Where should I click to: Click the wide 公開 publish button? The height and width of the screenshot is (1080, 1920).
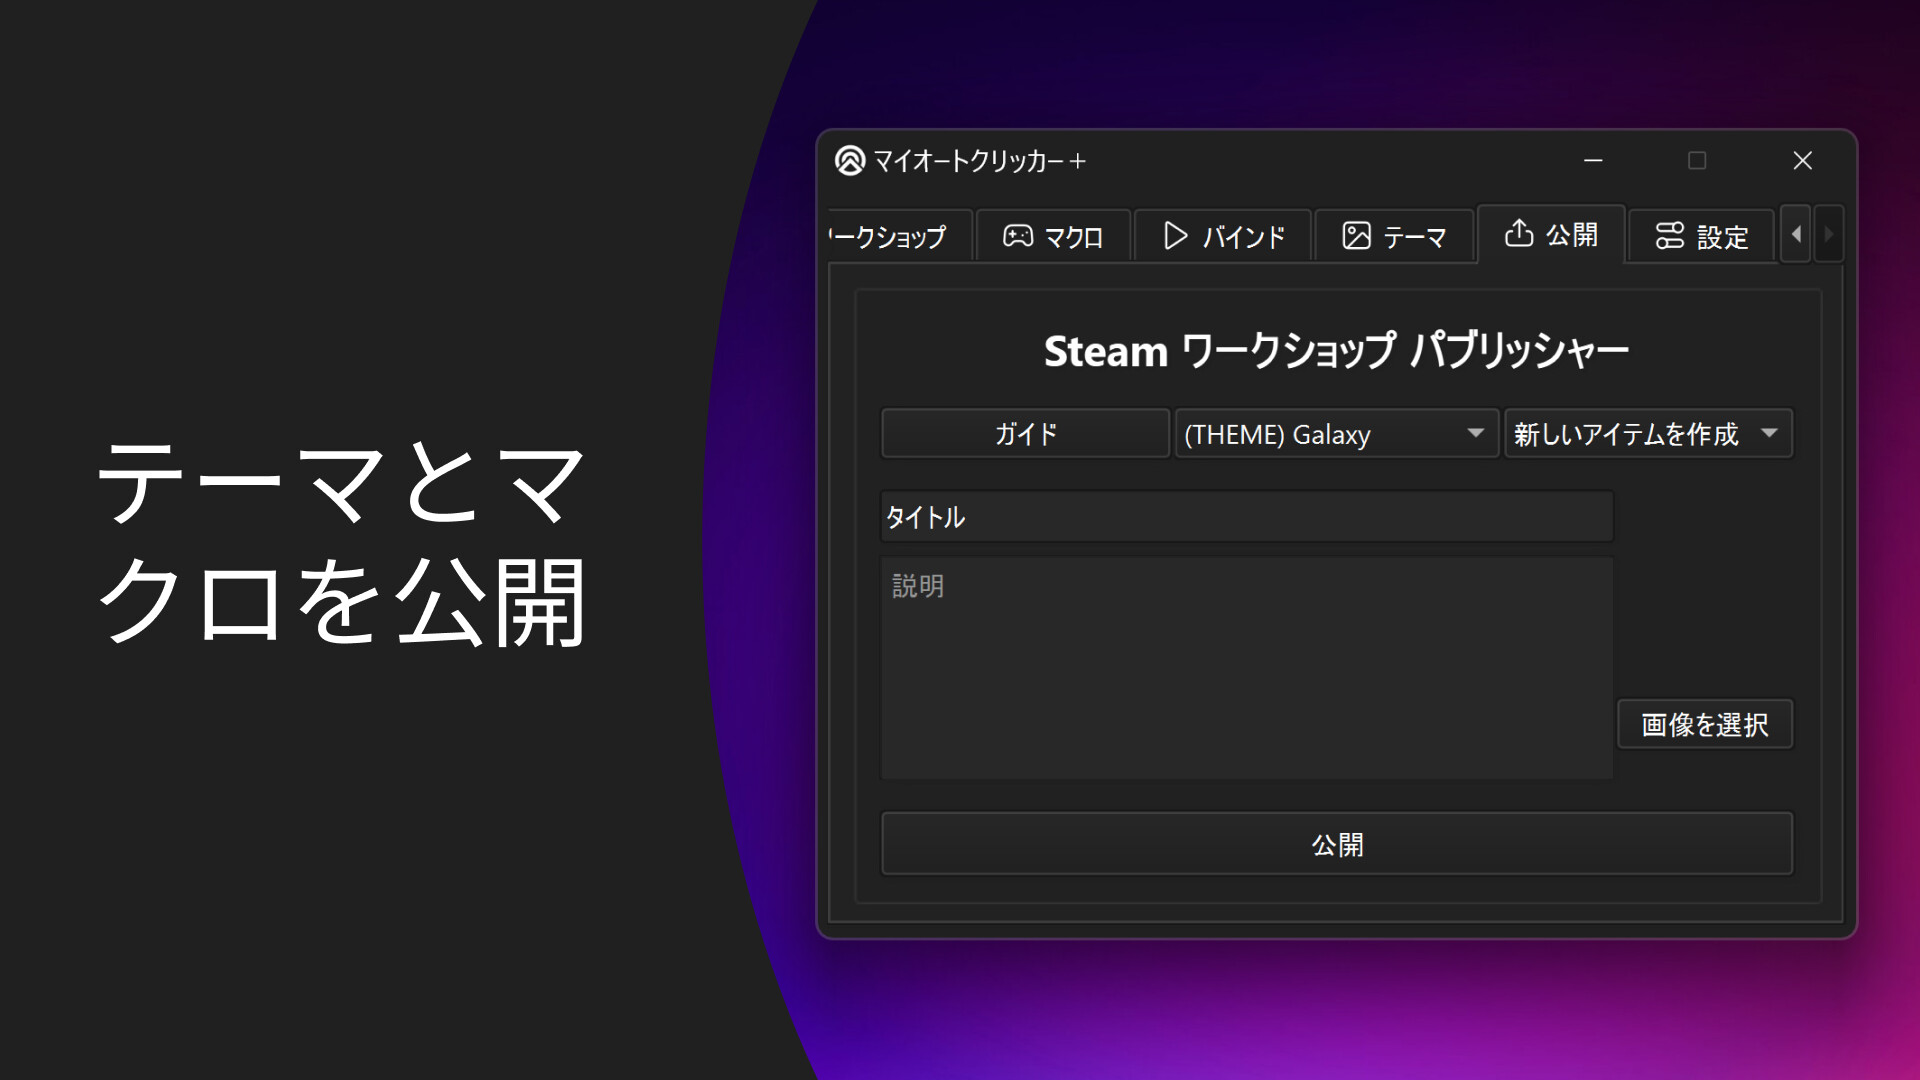coord(1337,845)
